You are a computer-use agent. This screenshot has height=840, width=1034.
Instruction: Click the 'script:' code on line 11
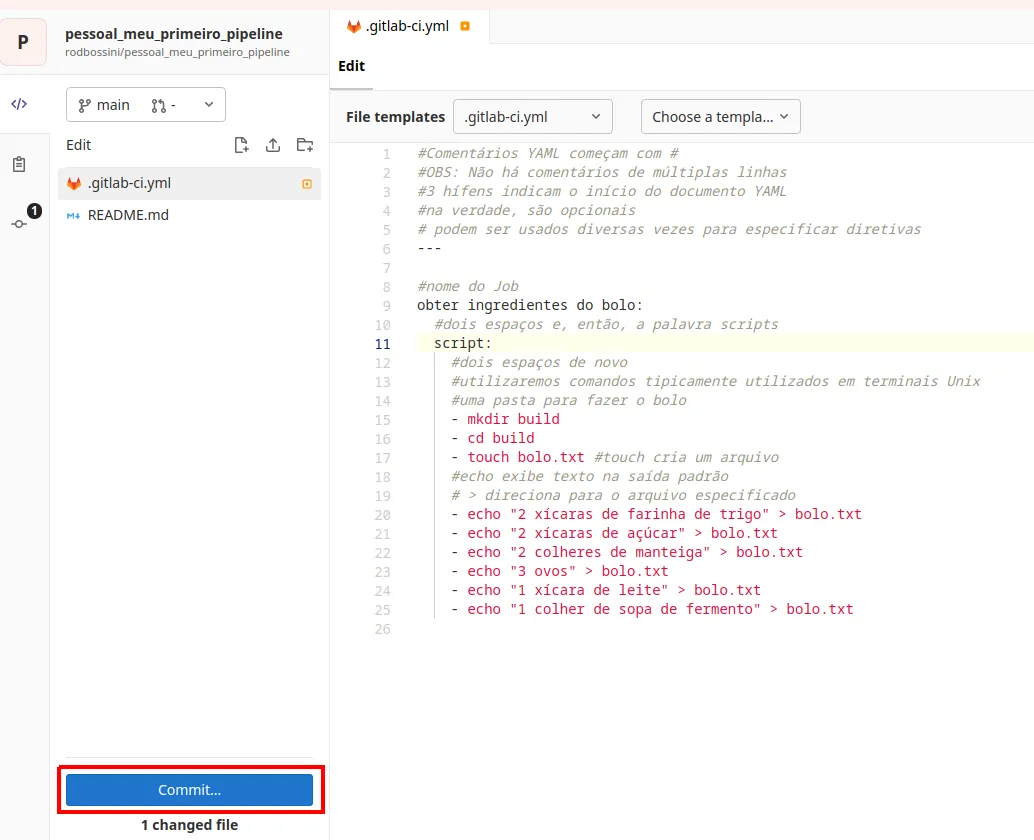pyautogui.click(x=462, y=343)
